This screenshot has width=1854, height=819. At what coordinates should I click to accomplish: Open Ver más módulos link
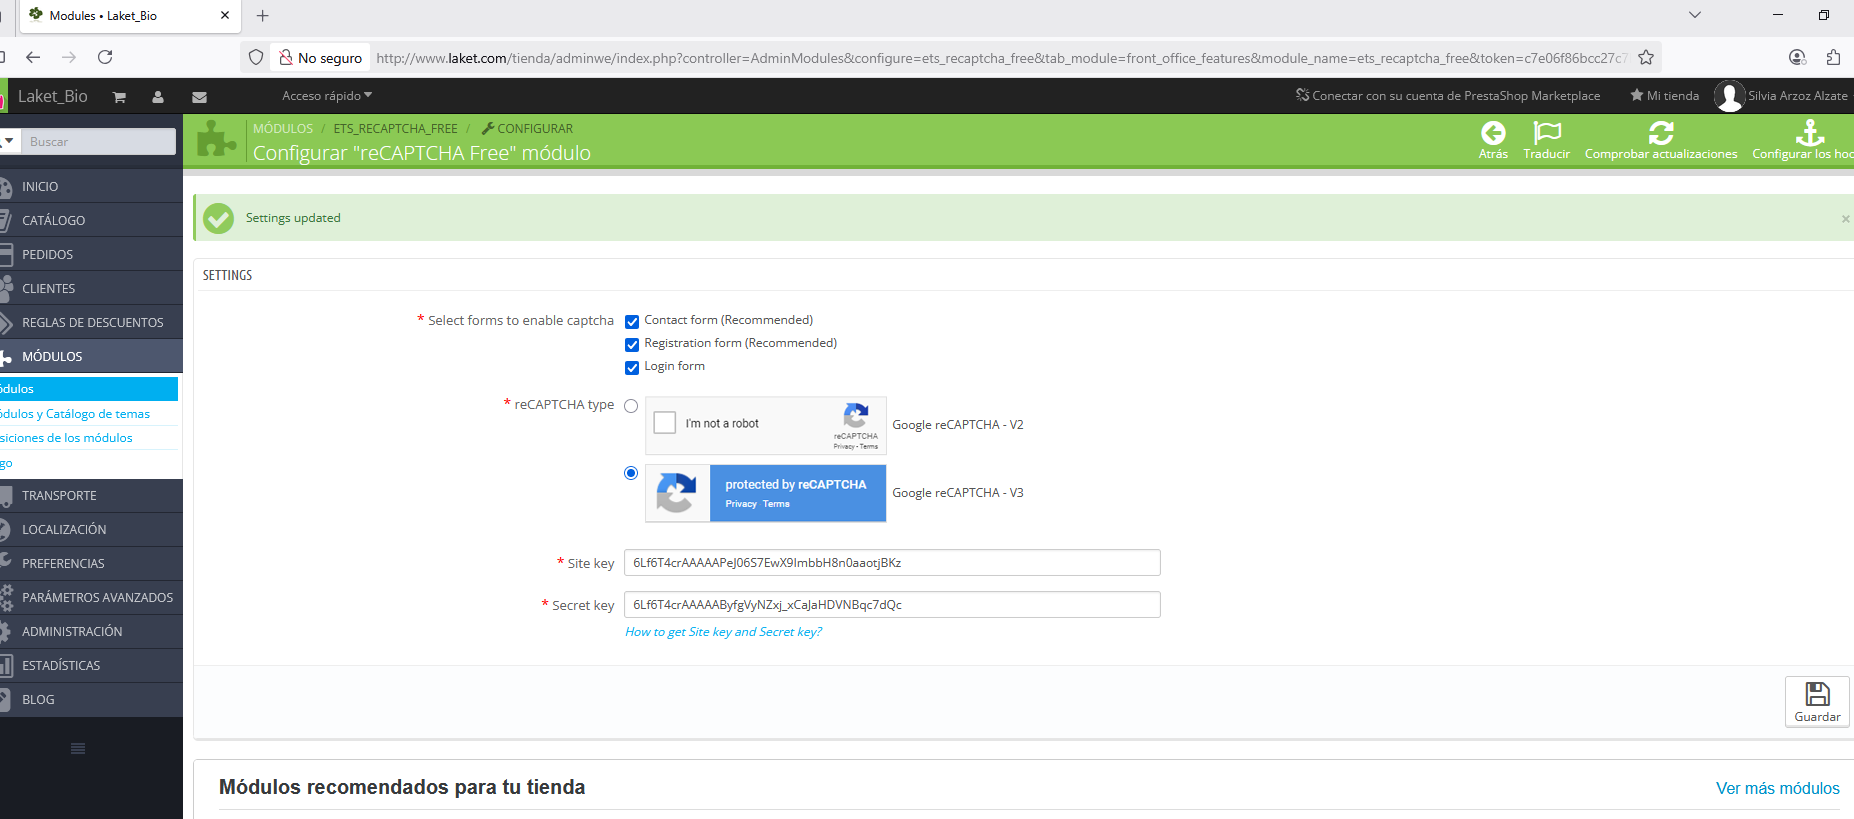pos(1777,789)
